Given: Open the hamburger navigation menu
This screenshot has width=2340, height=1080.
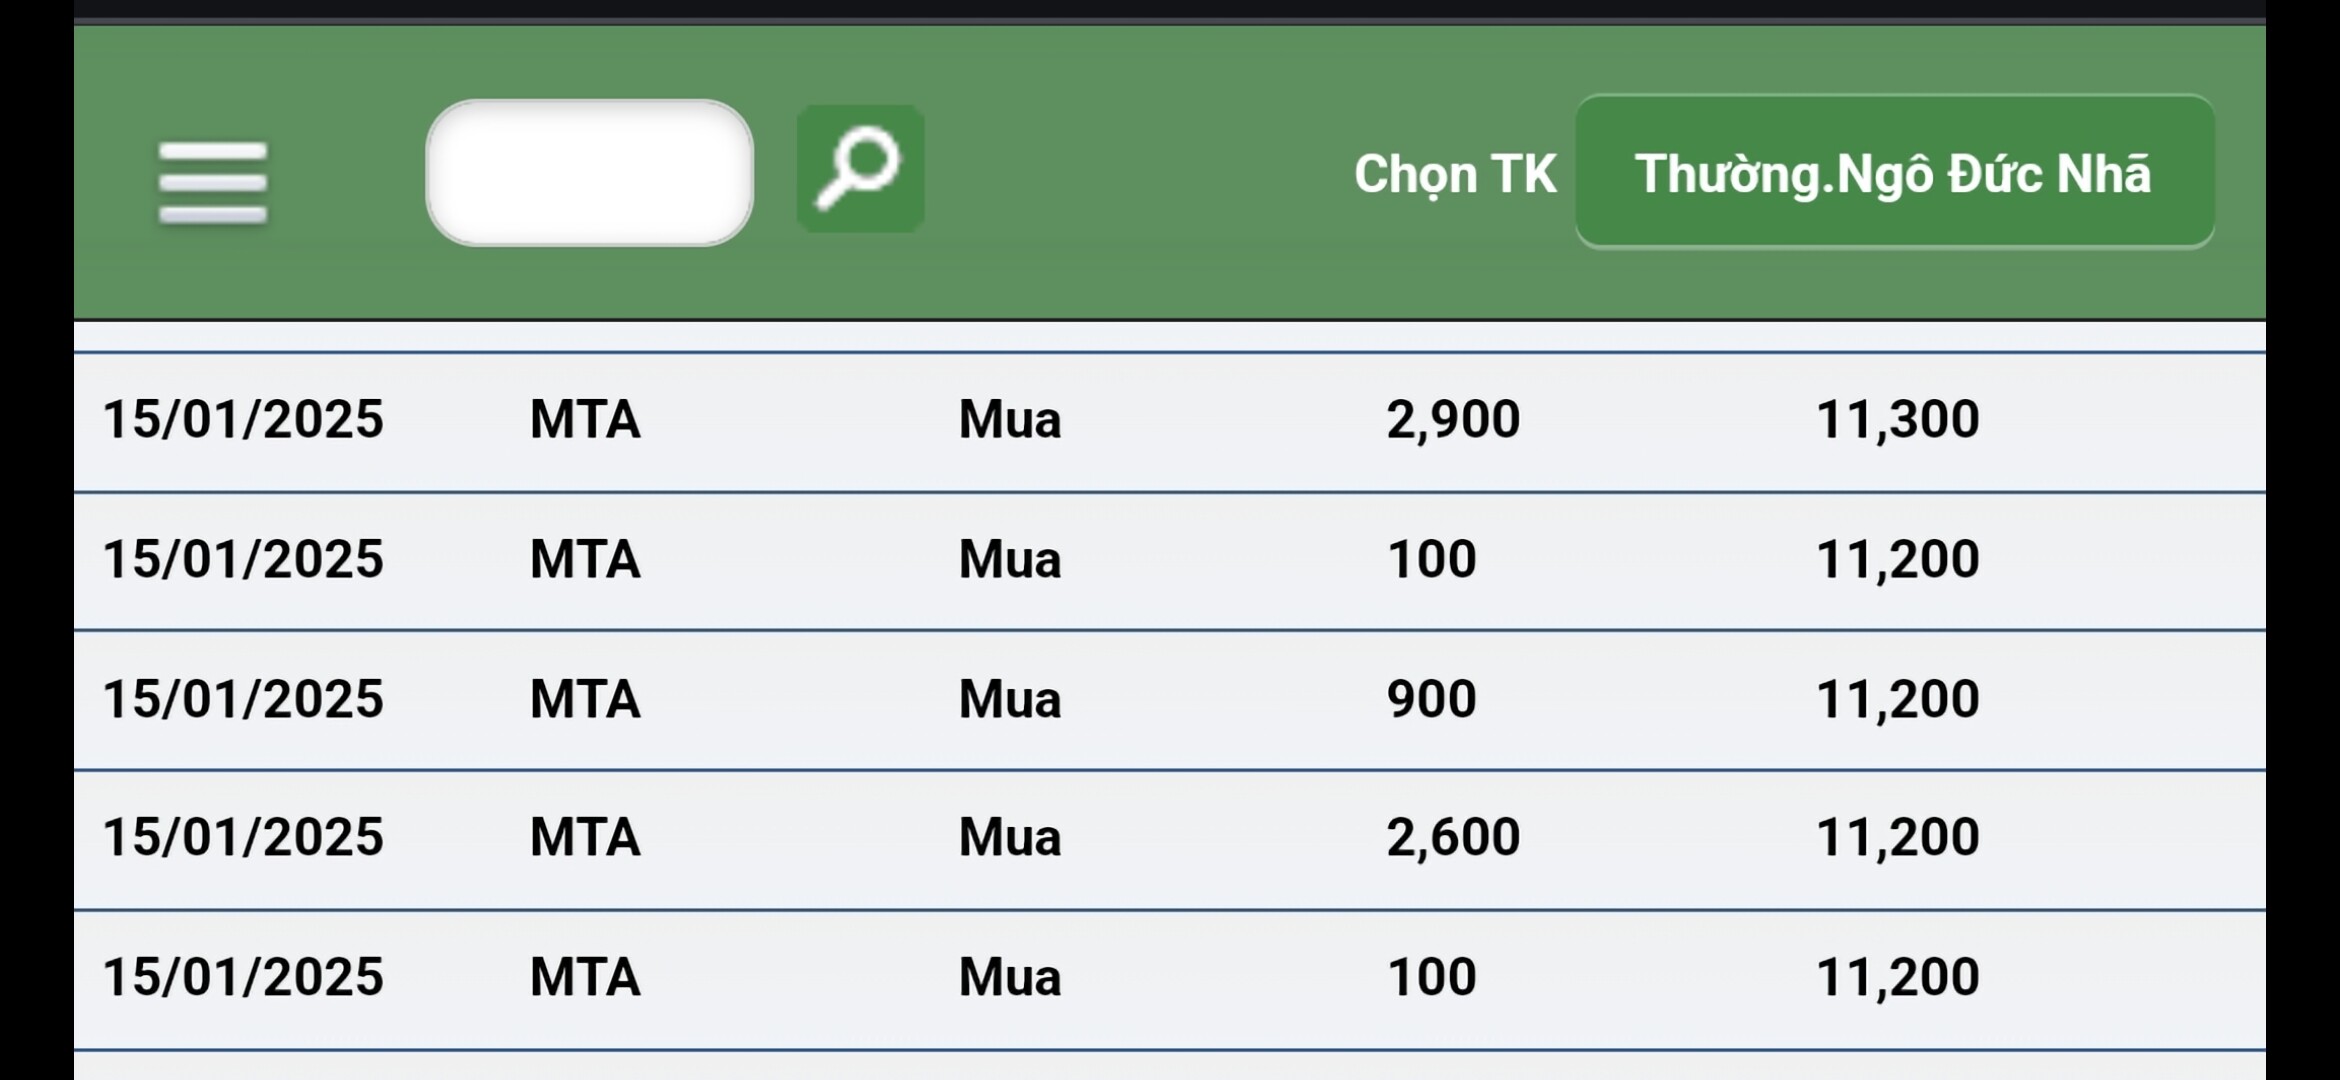Looking at the screenshot, I should point(213,181).
